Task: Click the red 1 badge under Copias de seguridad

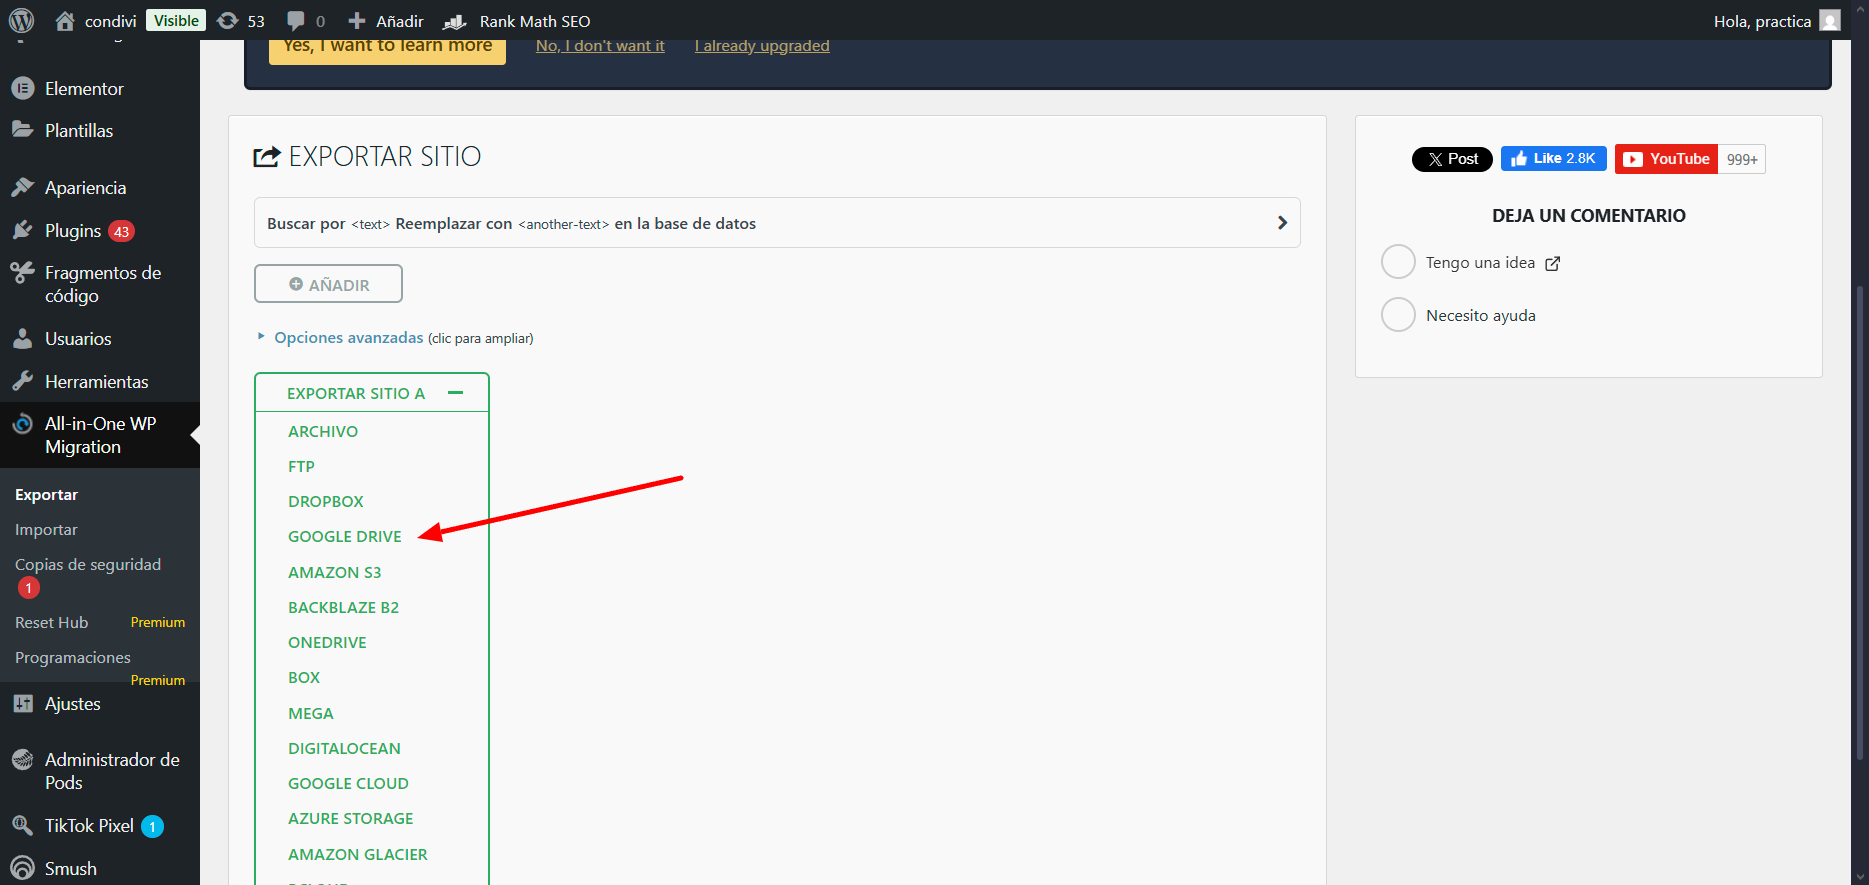Action: (29, 588)
